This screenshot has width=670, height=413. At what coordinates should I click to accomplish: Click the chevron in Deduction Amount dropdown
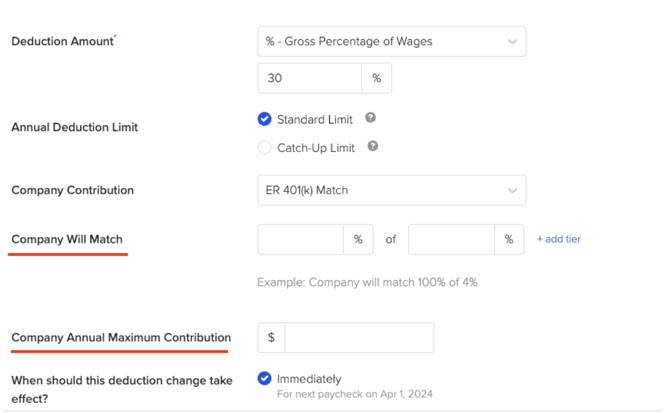(x=512, y=42)
